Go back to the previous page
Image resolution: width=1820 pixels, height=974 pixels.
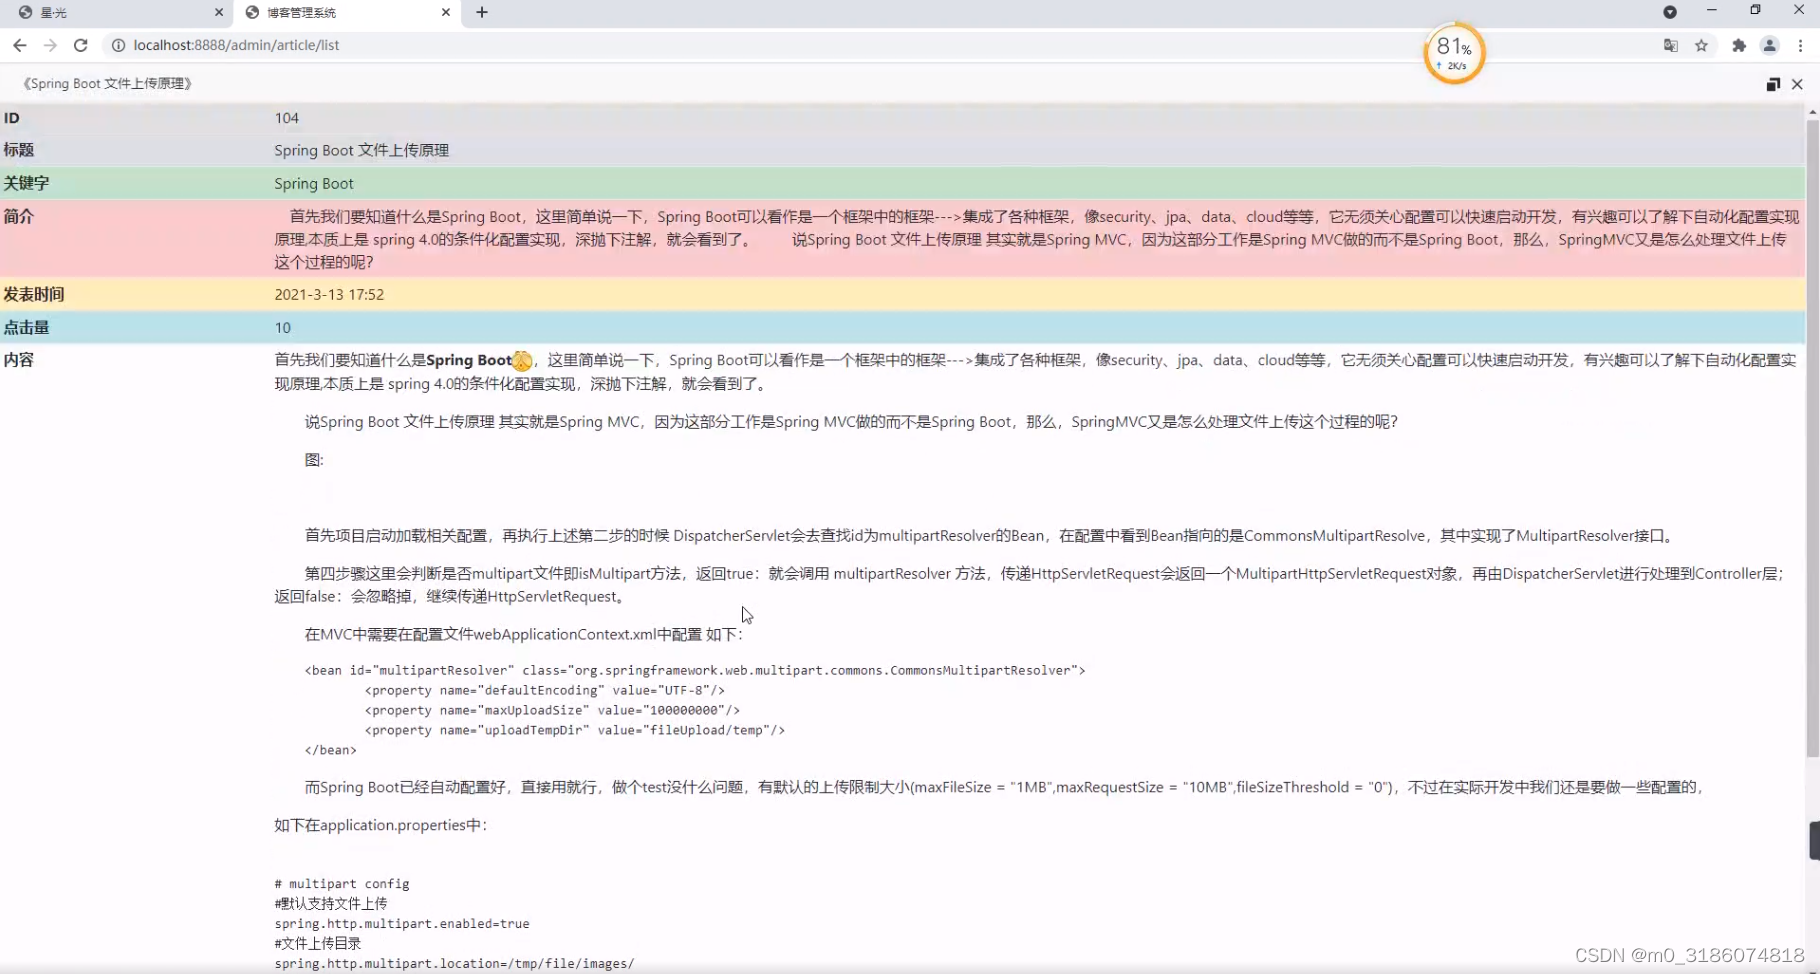(20, 45)
